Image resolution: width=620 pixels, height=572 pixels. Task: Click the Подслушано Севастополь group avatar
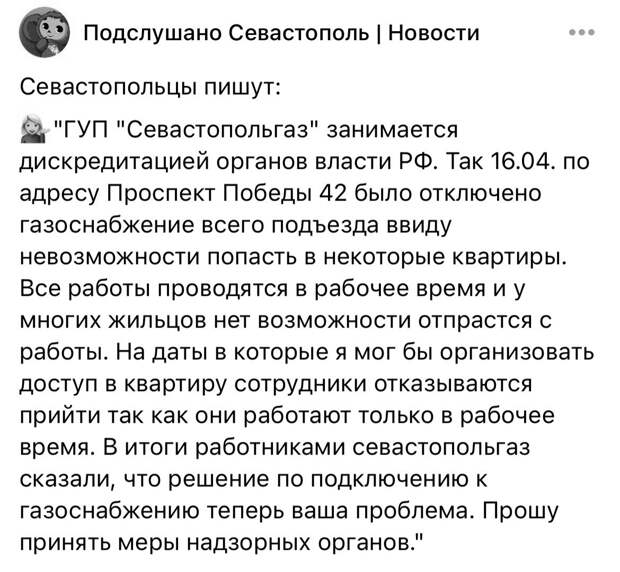point(42,33)
